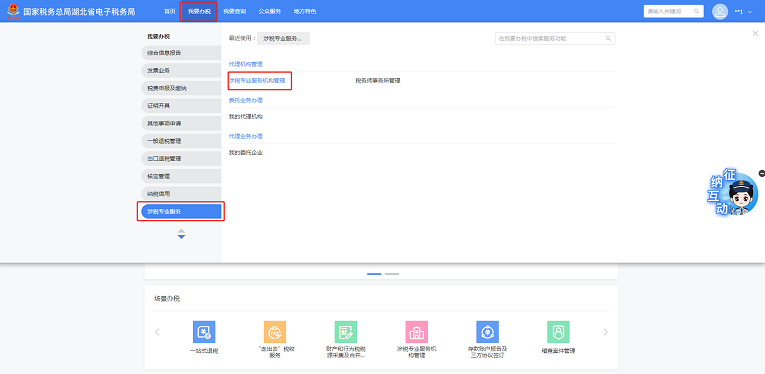Viewport: 765px width, 374px height.
Task: Click the sidebar up arrow
Action: click(x=181, y=231)
